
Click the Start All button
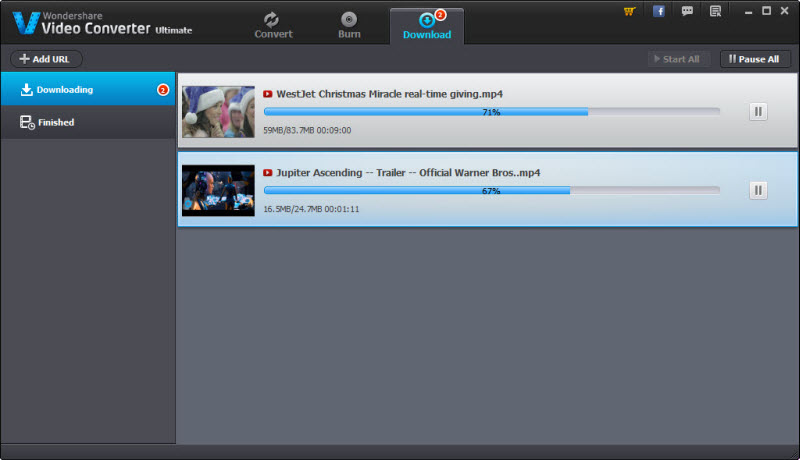pyautogui.click(x=678, y=59)
